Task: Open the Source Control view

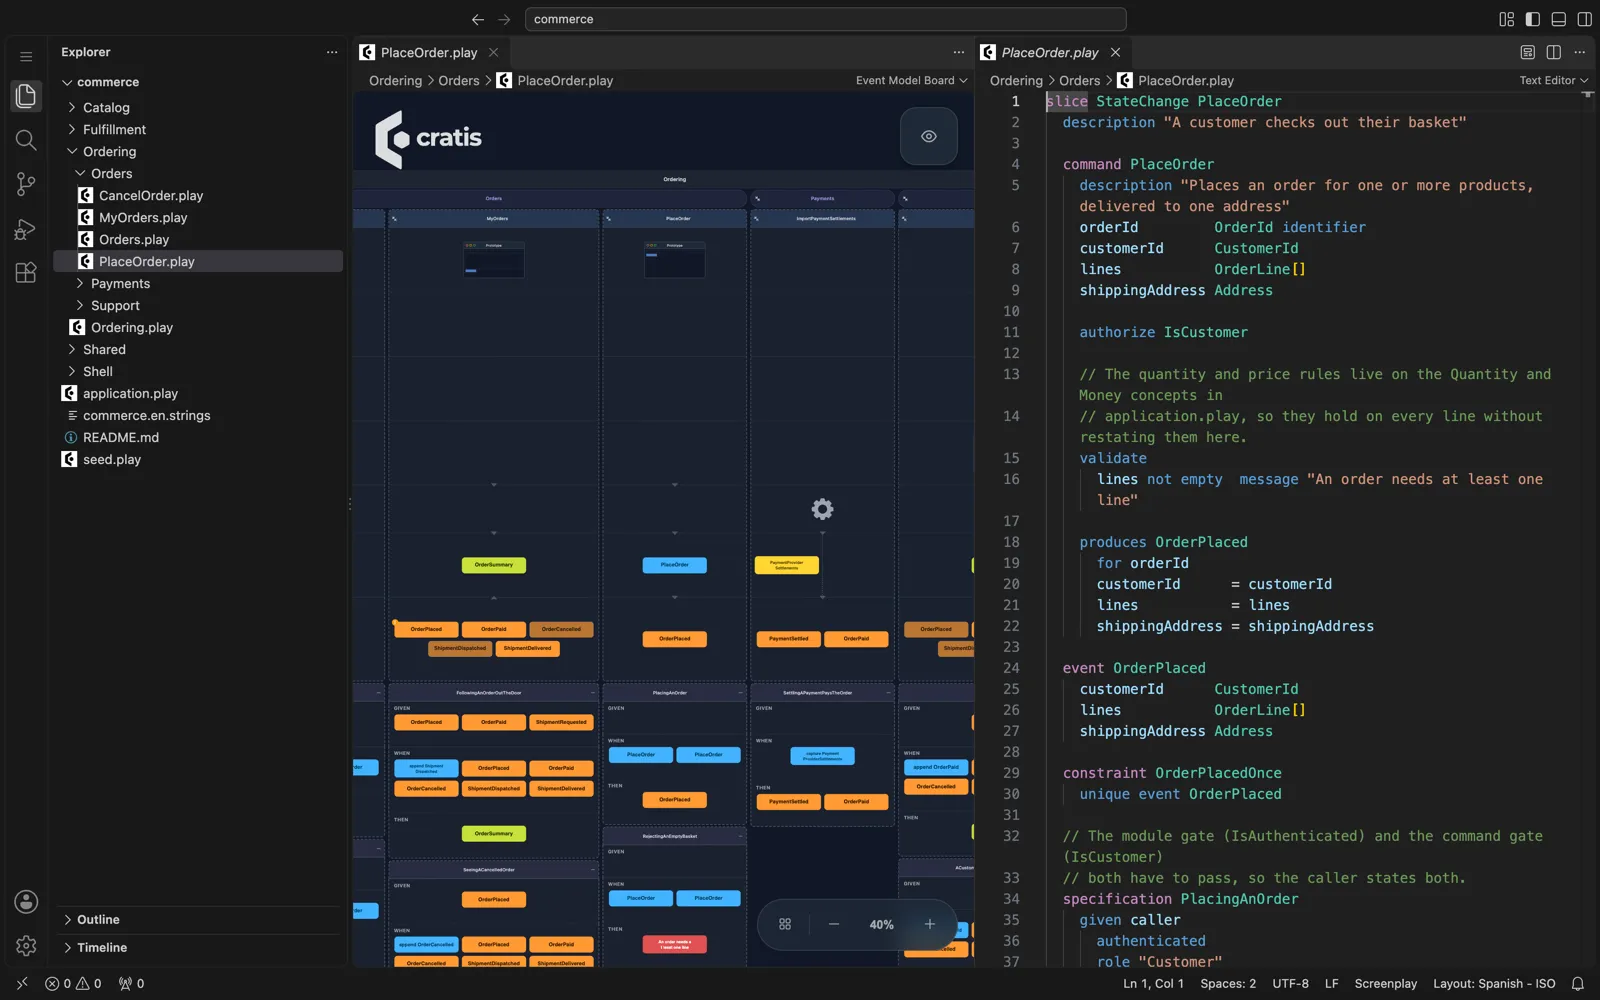Action: pyautogui.click(x=26, y=184)
